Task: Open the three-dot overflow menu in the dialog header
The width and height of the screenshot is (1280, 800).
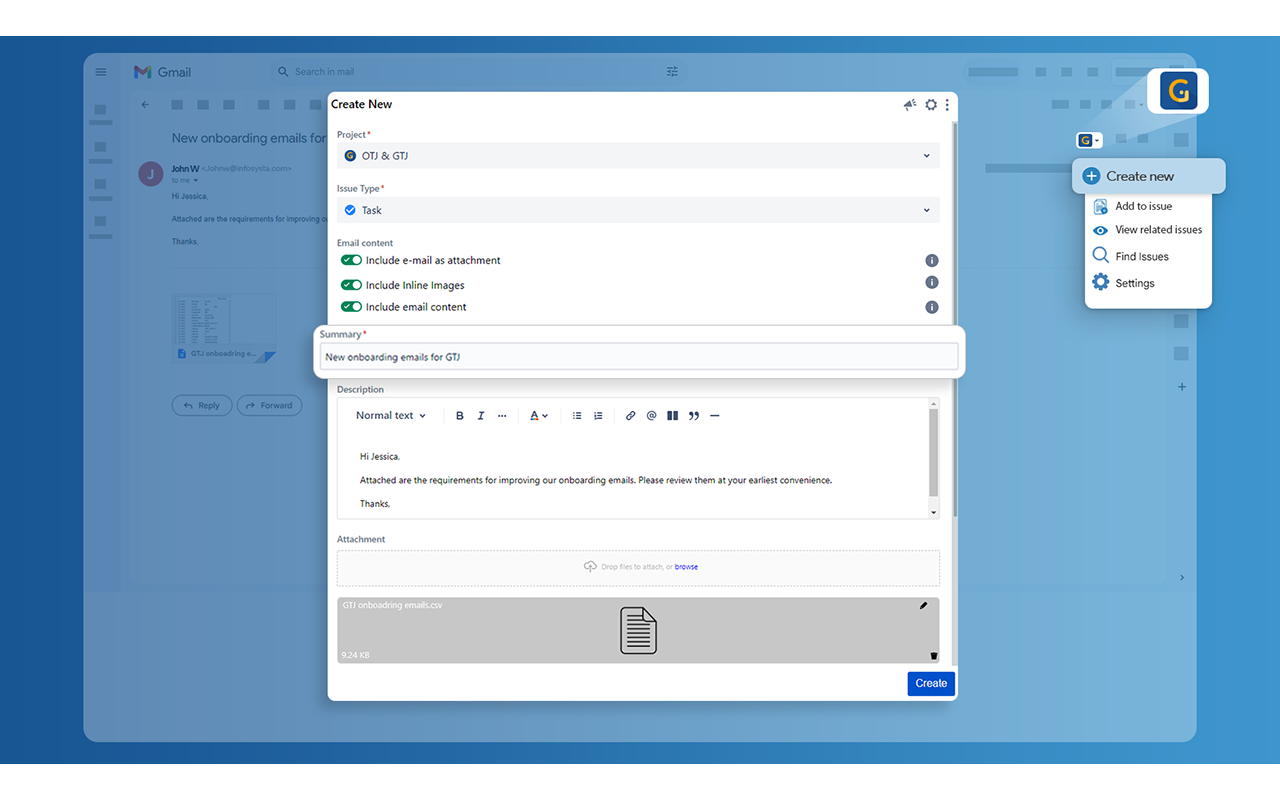Action: [x=947, y=104]
